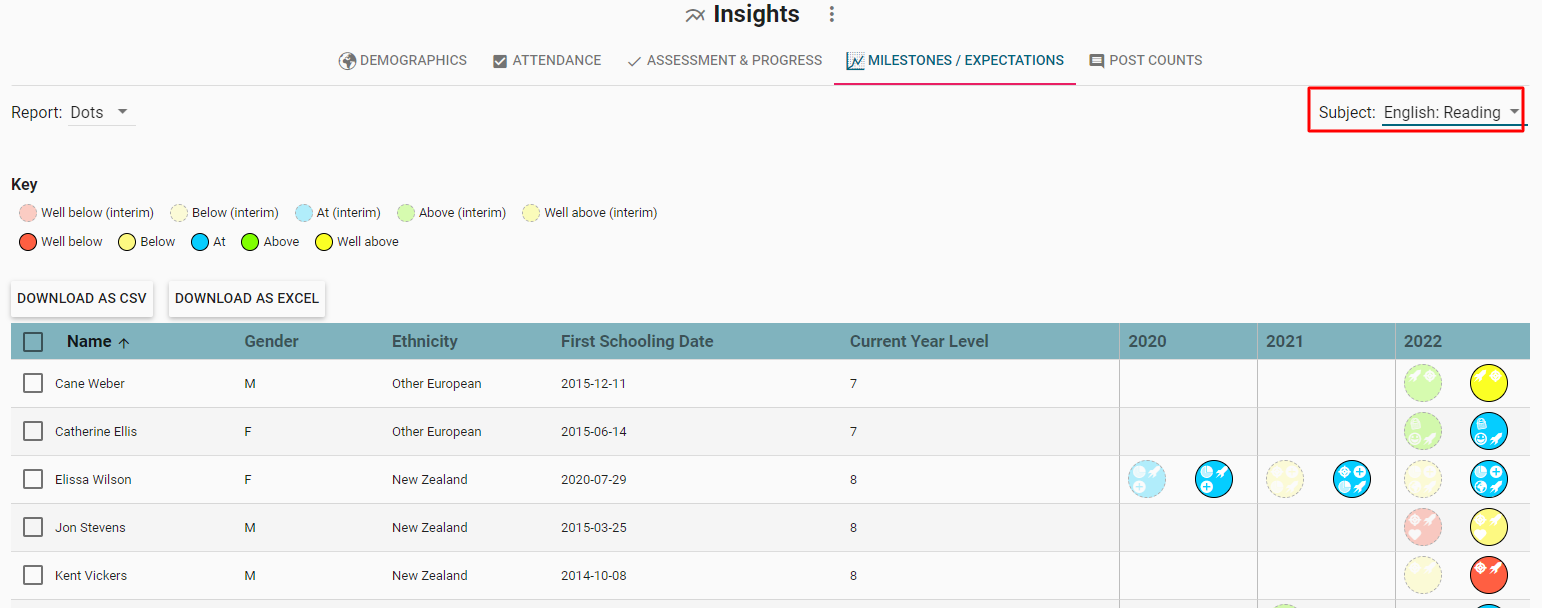Click the date 2015-12-11
This screenshot has height=608, width=1542.
click(x=594, y=384)
